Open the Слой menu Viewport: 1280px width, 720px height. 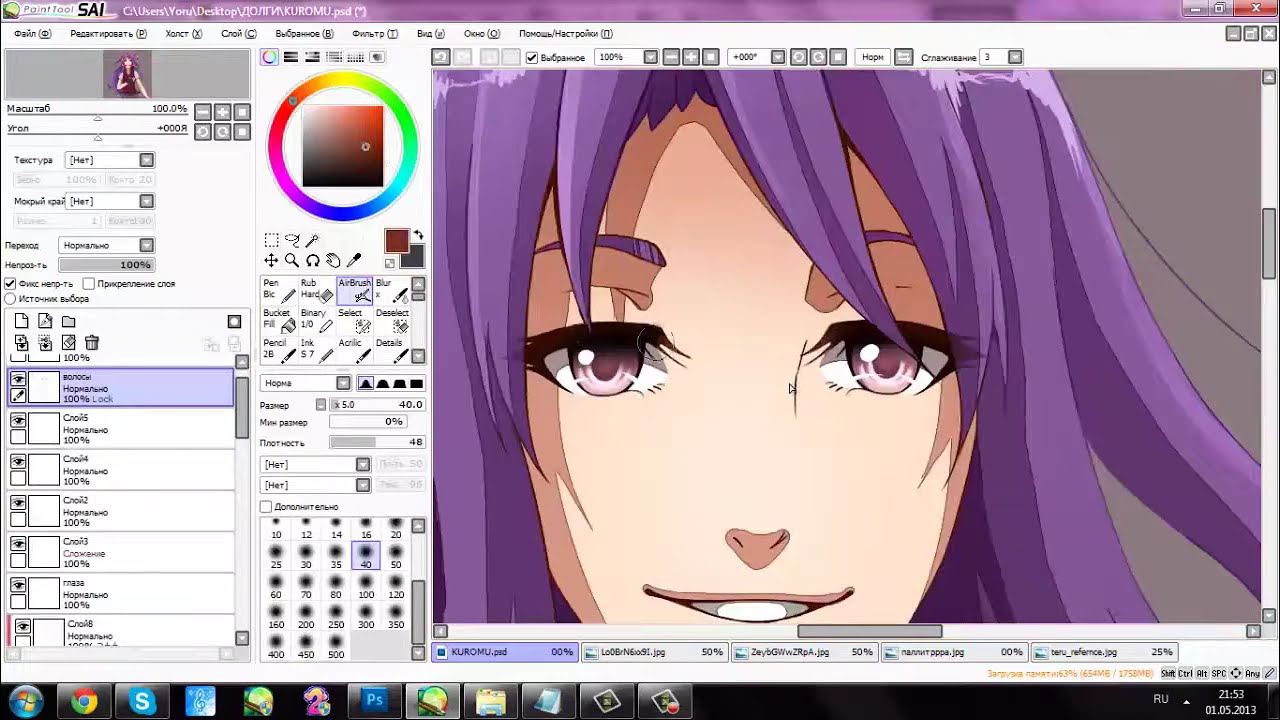point(238,33)
